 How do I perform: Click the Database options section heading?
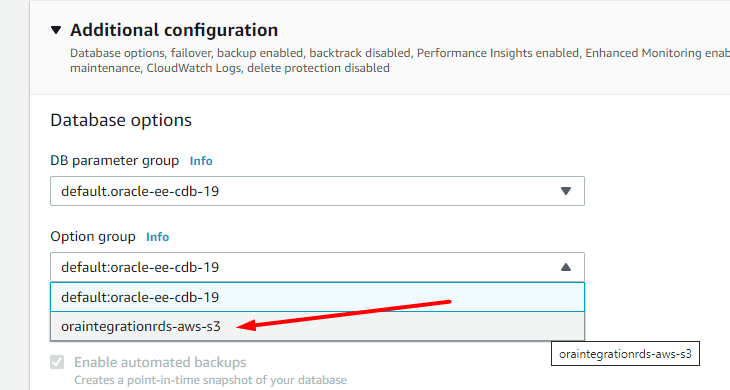pyautogui.click(x=121, y=120)
